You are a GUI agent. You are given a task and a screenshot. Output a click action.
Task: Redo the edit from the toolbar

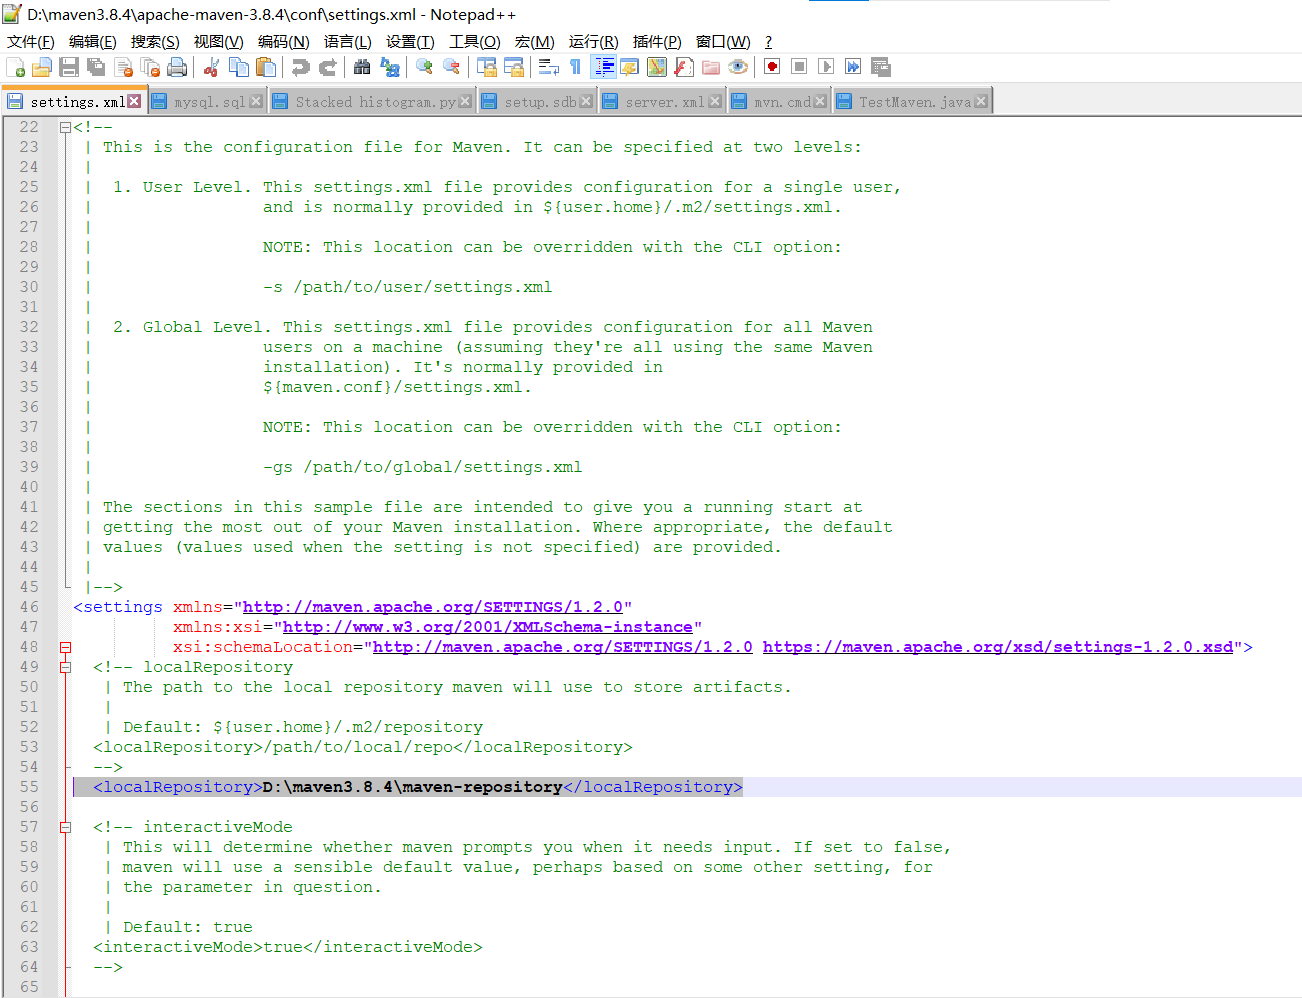[x=327, y=67]
